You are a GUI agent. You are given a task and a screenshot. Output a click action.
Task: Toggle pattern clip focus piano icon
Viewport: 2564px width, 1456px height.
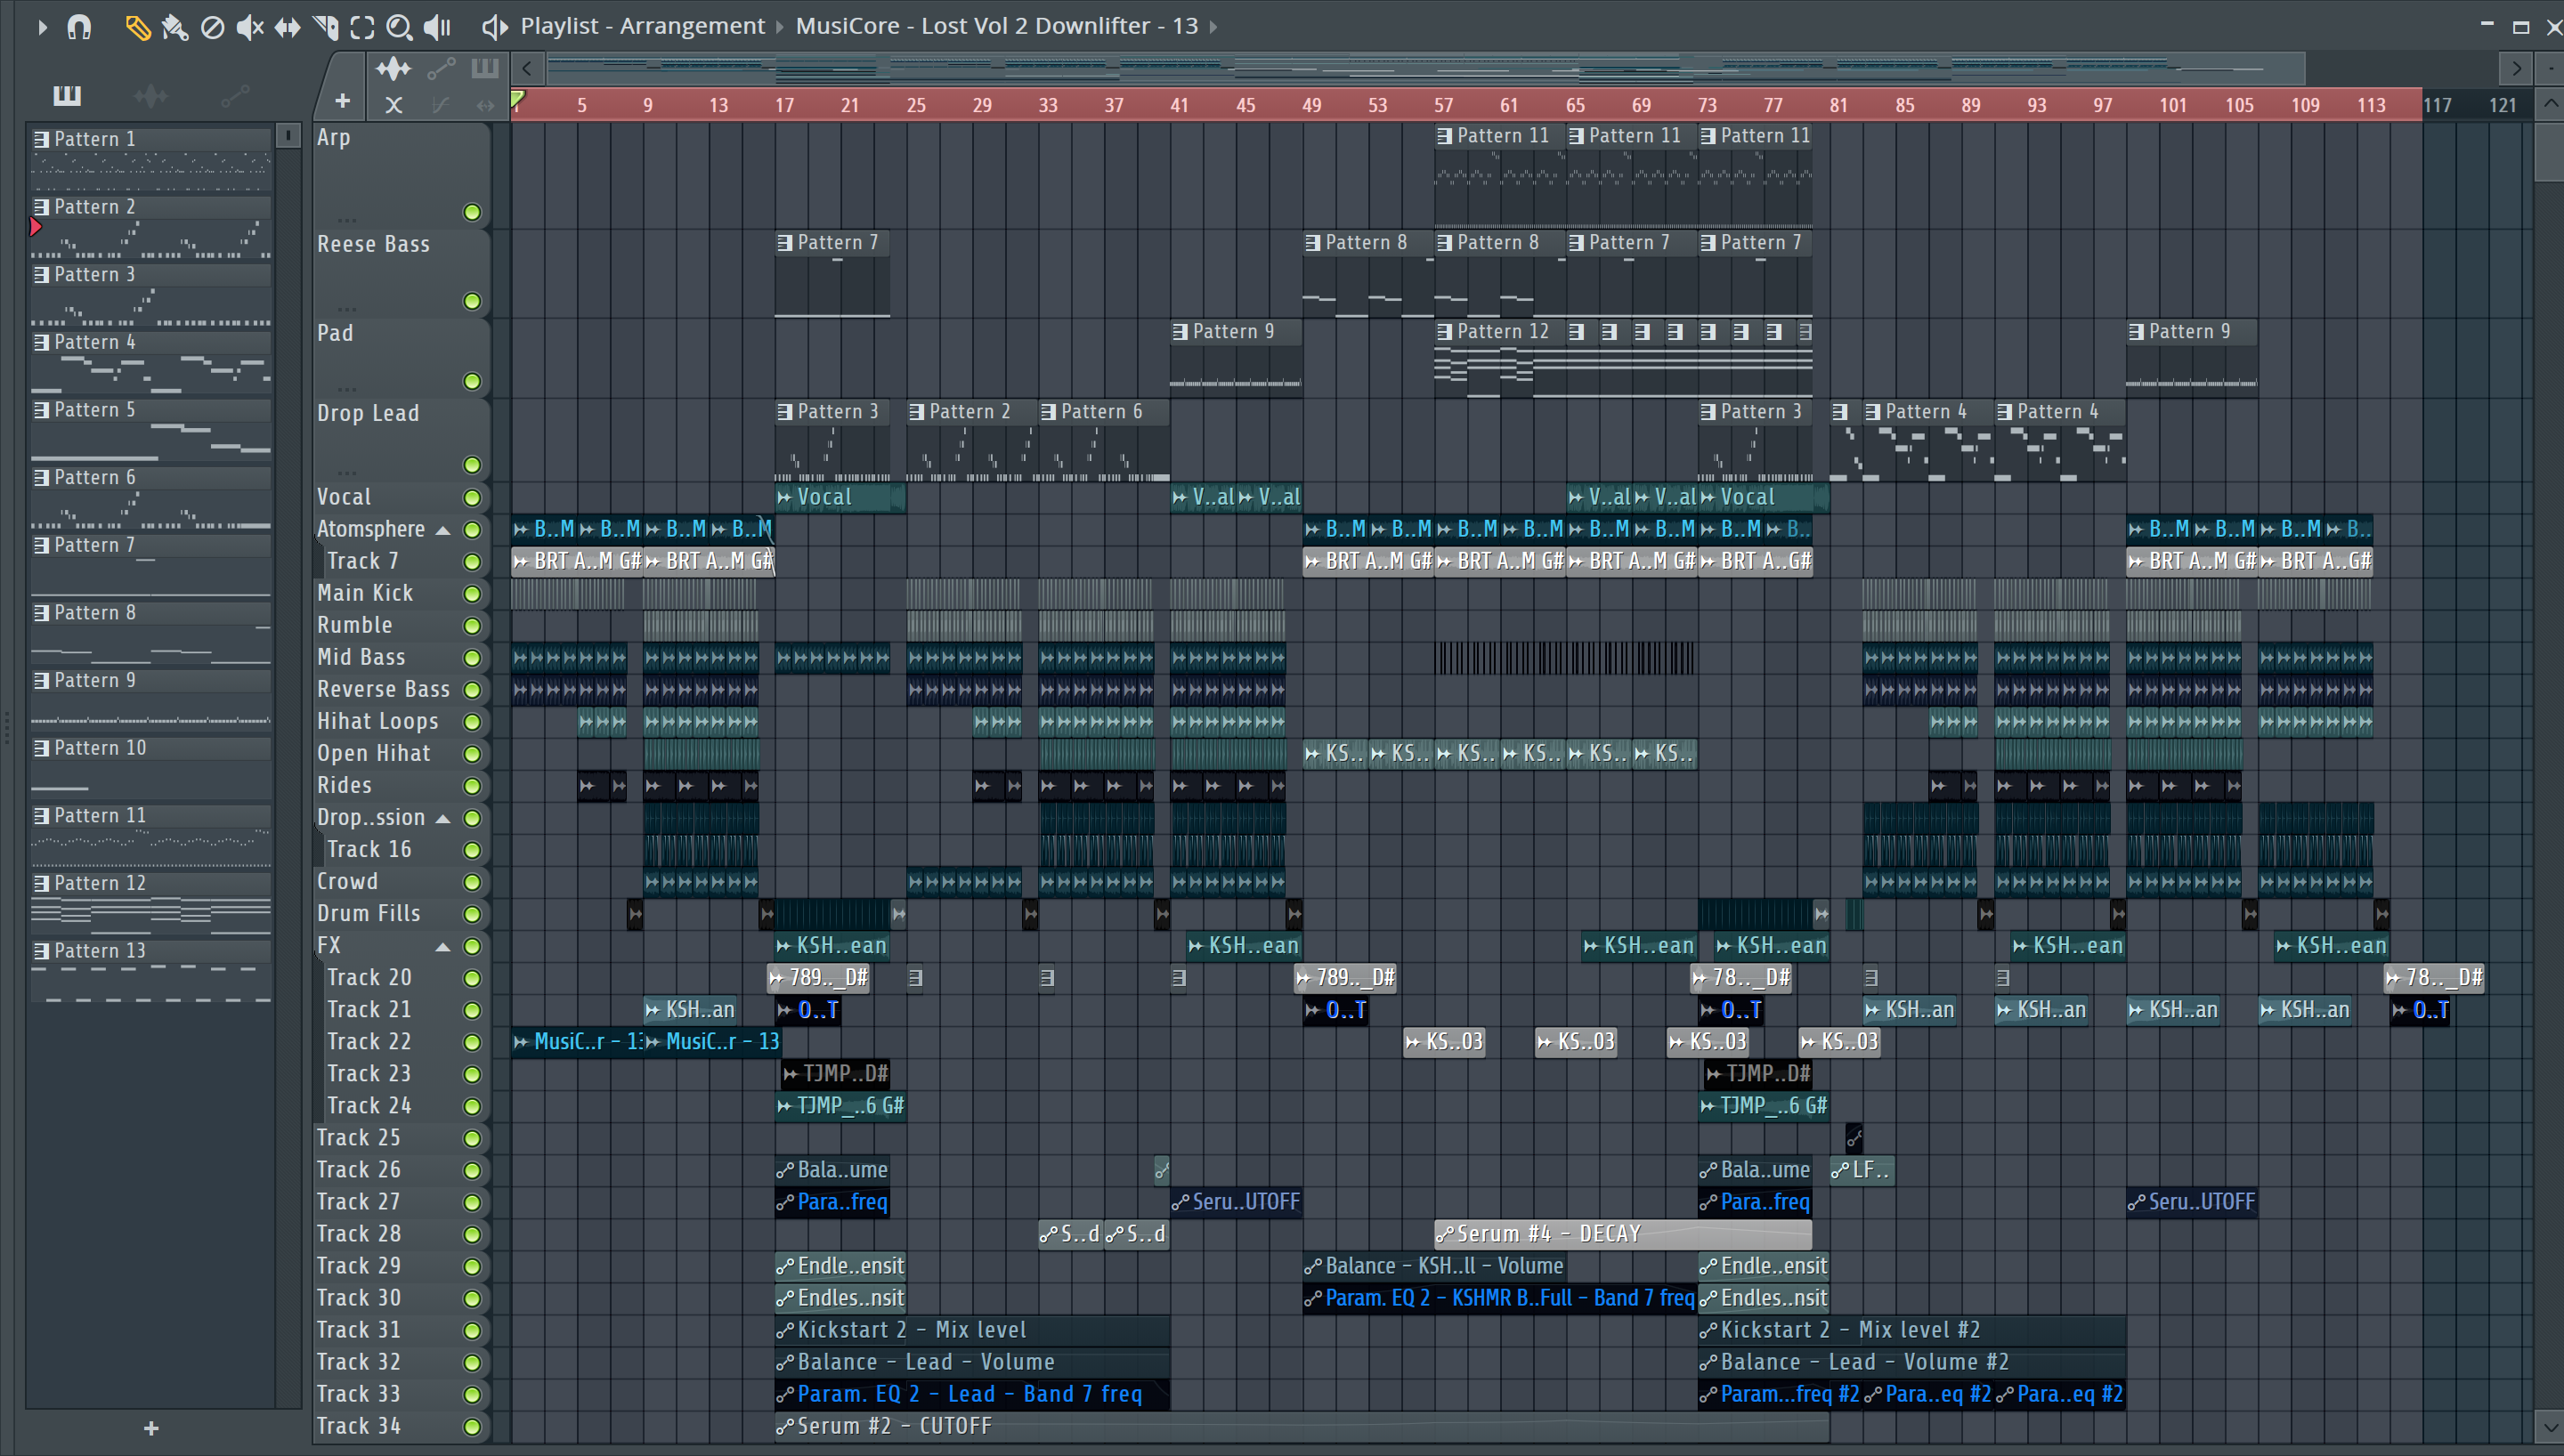point(485,68)
